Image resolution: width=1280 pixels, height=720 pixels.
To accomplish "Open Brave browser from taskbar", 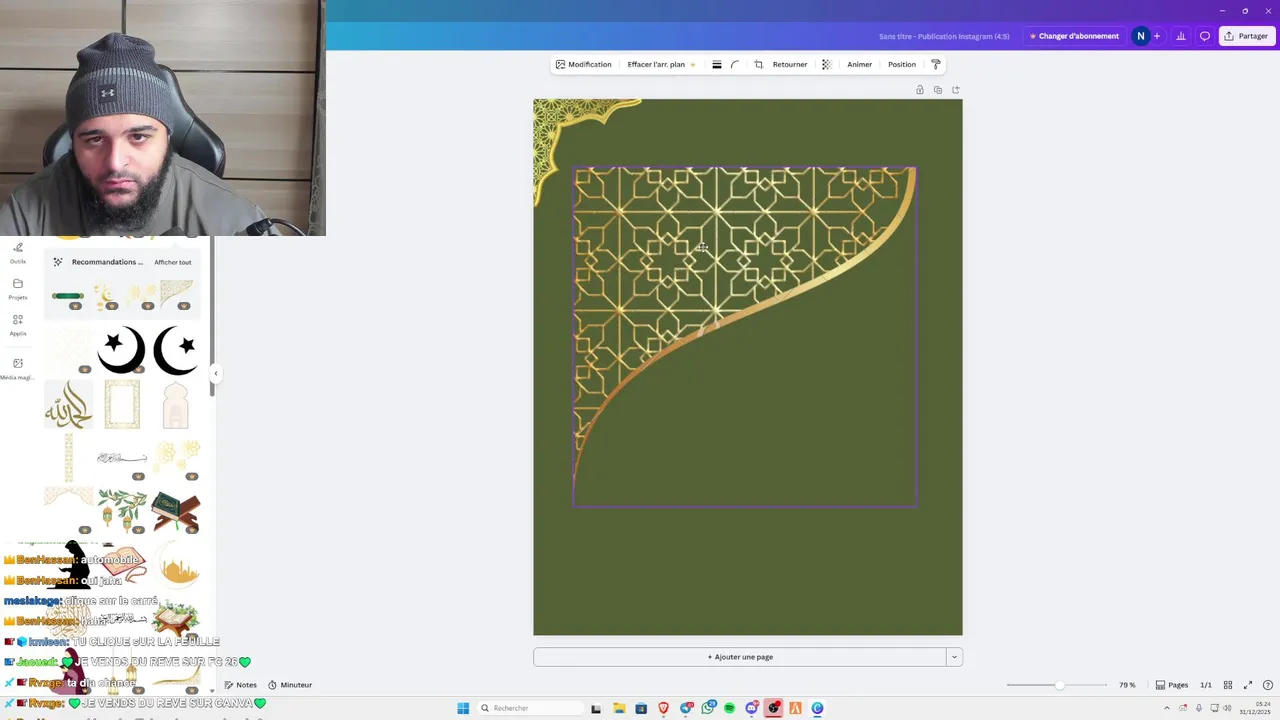I will pos(663,708).
